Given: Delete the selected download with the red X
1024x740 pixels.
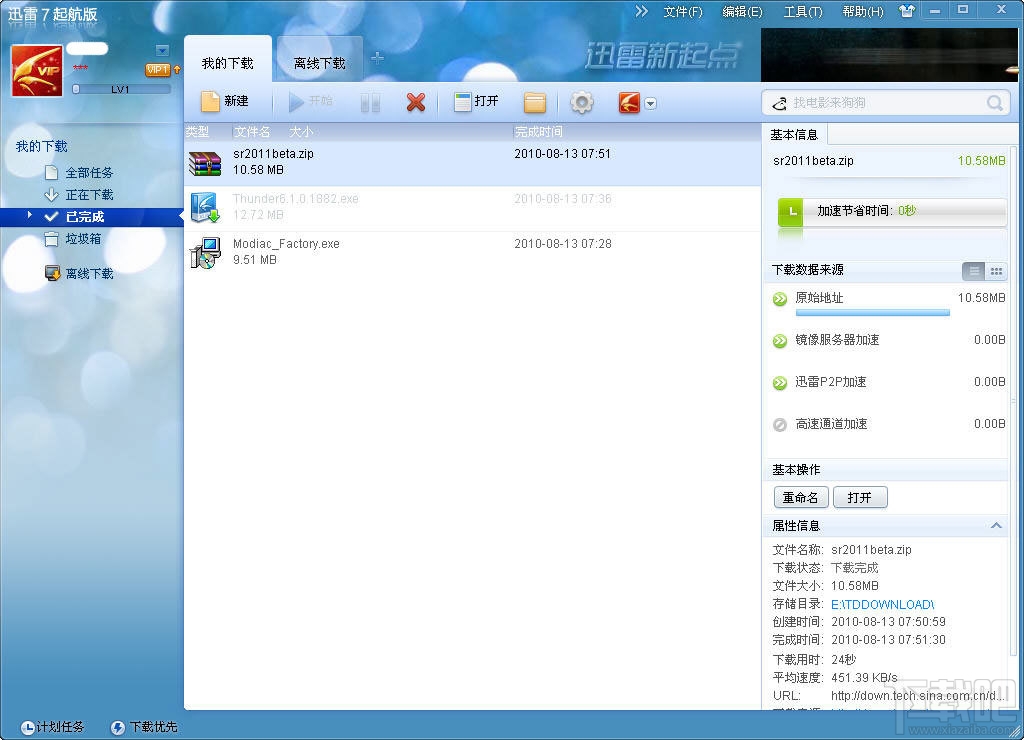Looking at the screenshot, I should tap(416, 100).
